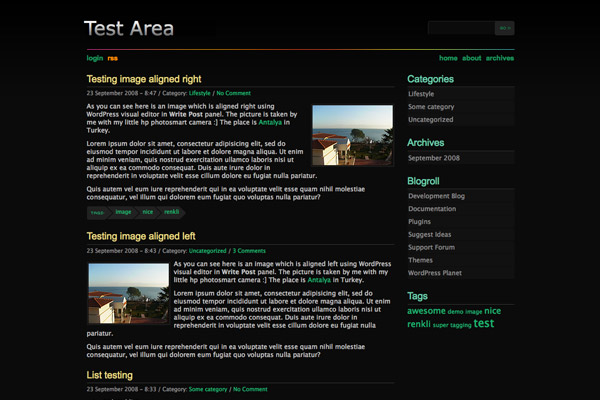Select the 'renkli' tag below first post
The image size is (600, 400).
click(x=171, y=212)
